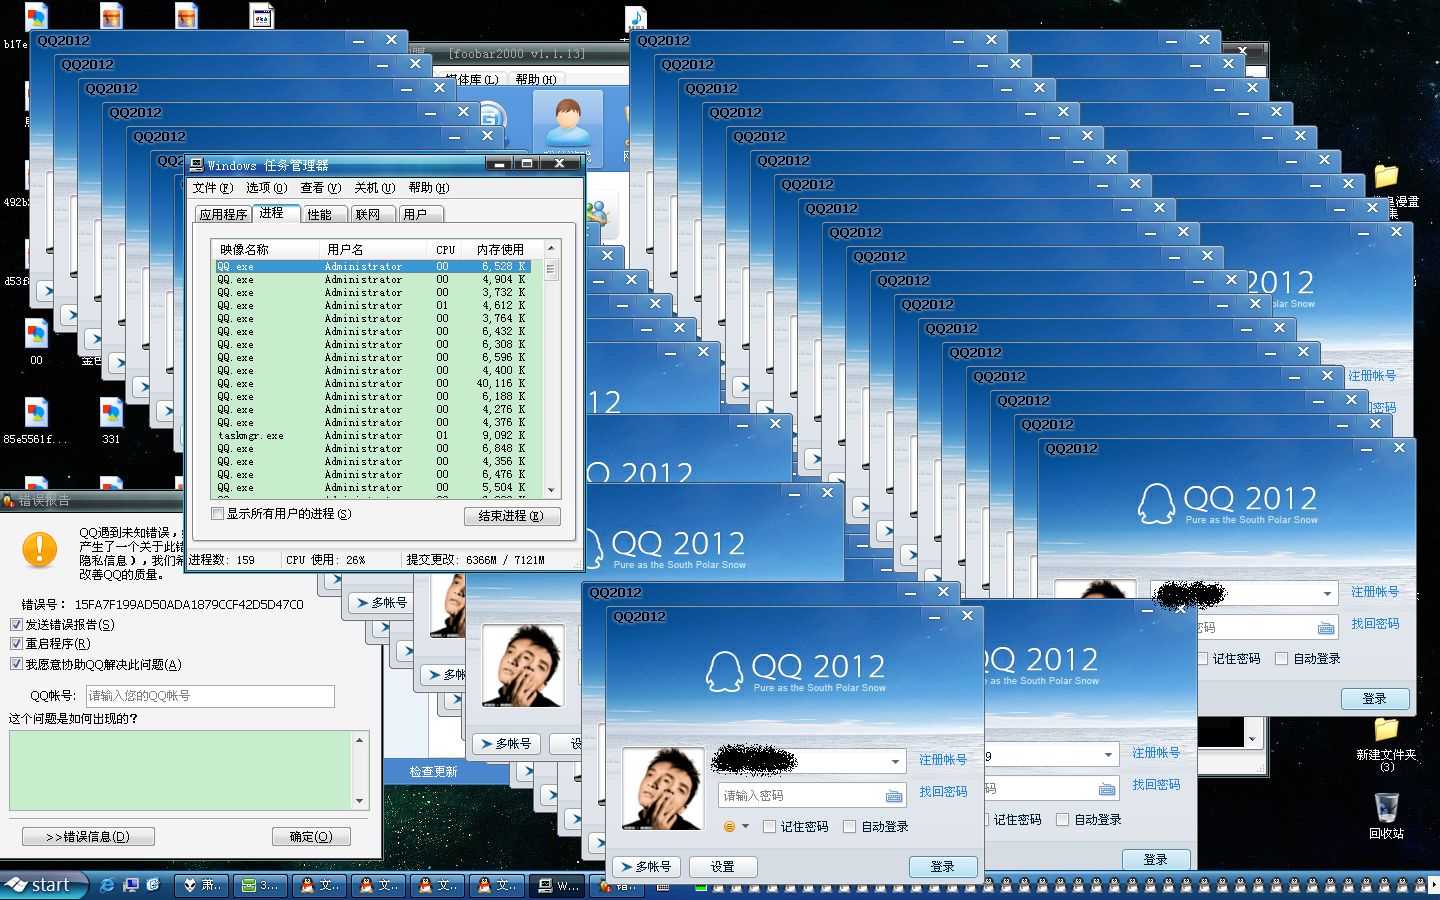This screenshot has width=1440, height=900.
Task: Tick 自动登录 in middle QQ window
Action: pyautogui.click(x=1062, y=819)
